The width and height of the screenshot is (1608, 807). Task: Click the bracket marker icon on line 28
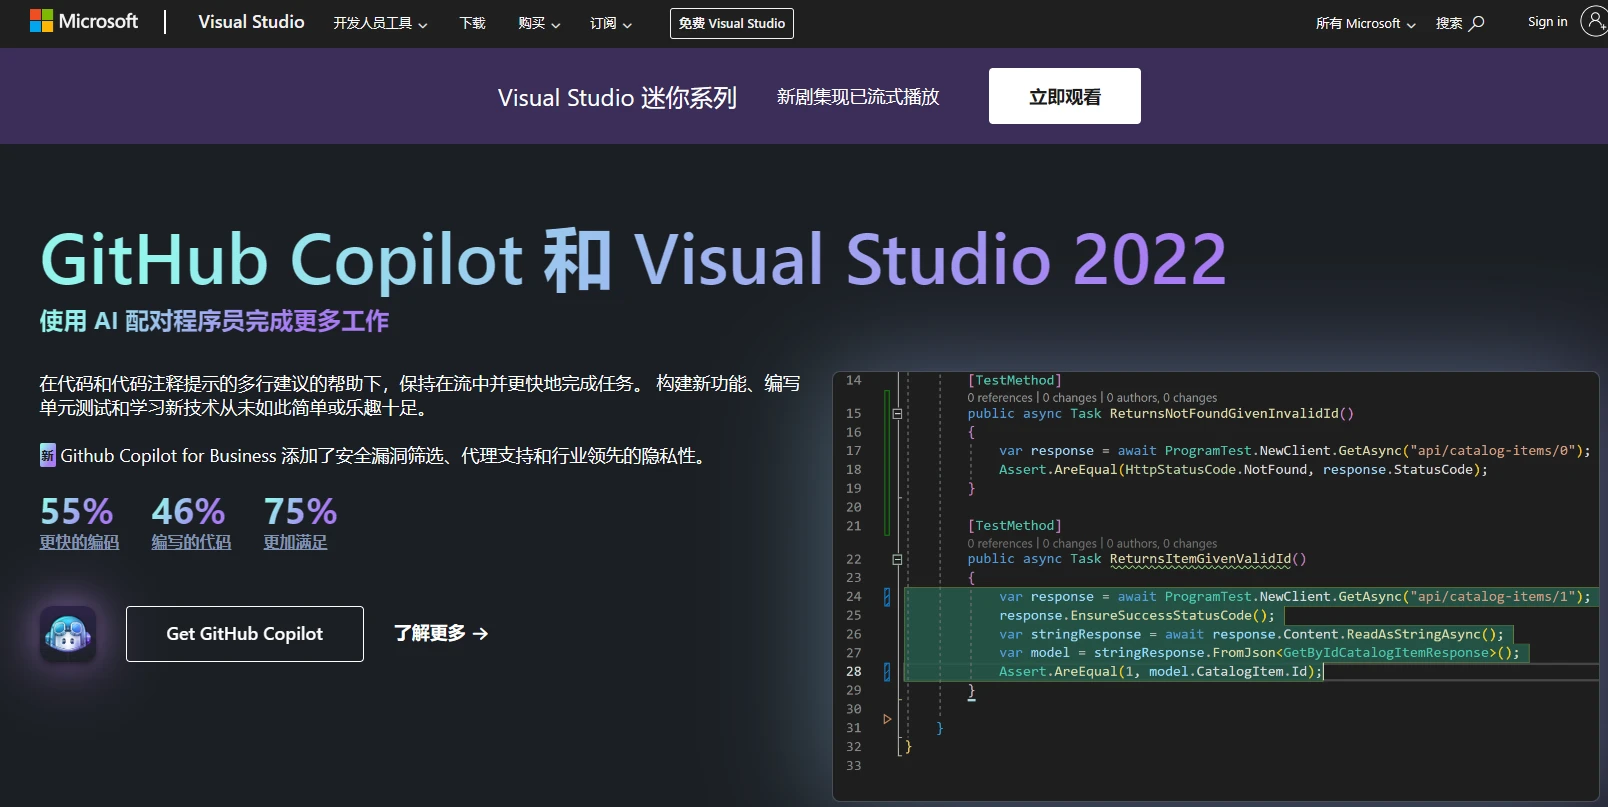pyautogui.click(x=887, y=672)
